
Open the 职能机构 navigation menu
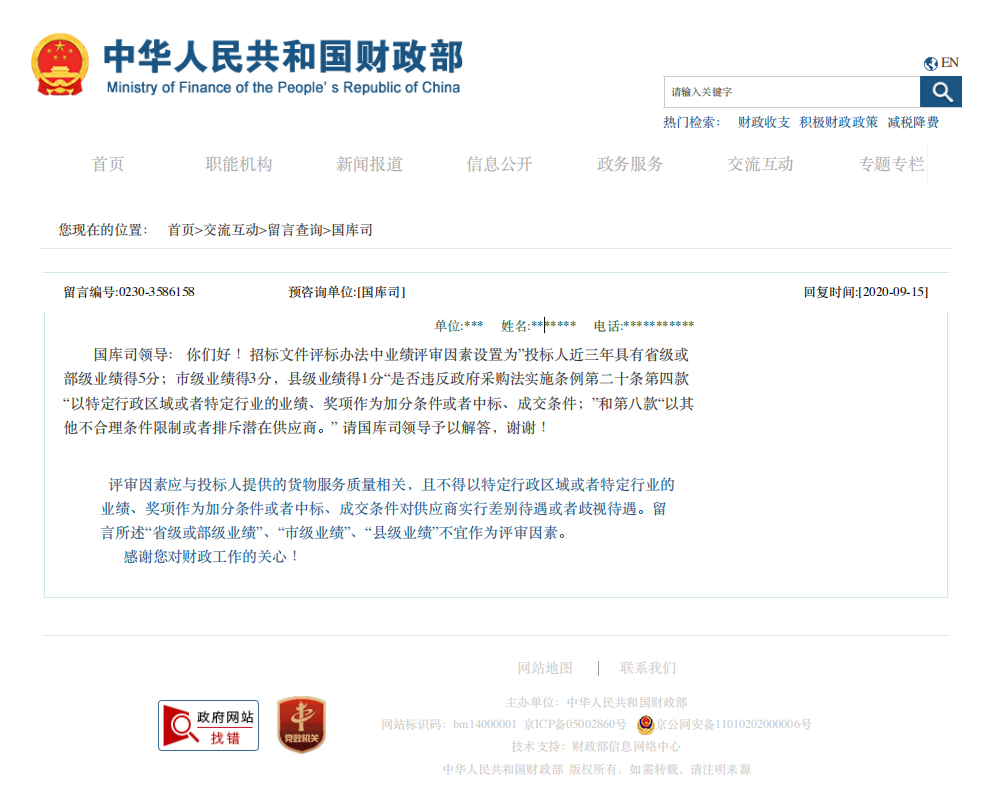click(x=238, y=164)
